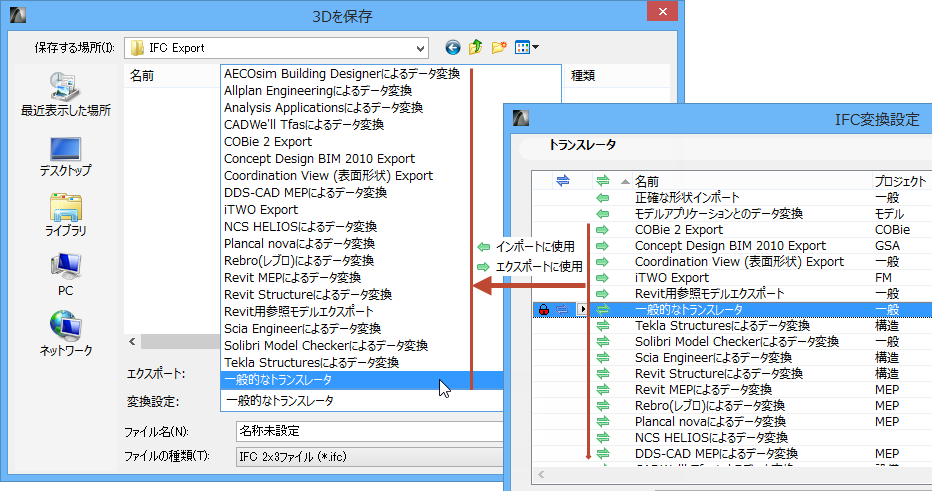Select DDS-CAD MEPによるデータ変換 in dropdown list
The image size is (932, 491).
306,193
